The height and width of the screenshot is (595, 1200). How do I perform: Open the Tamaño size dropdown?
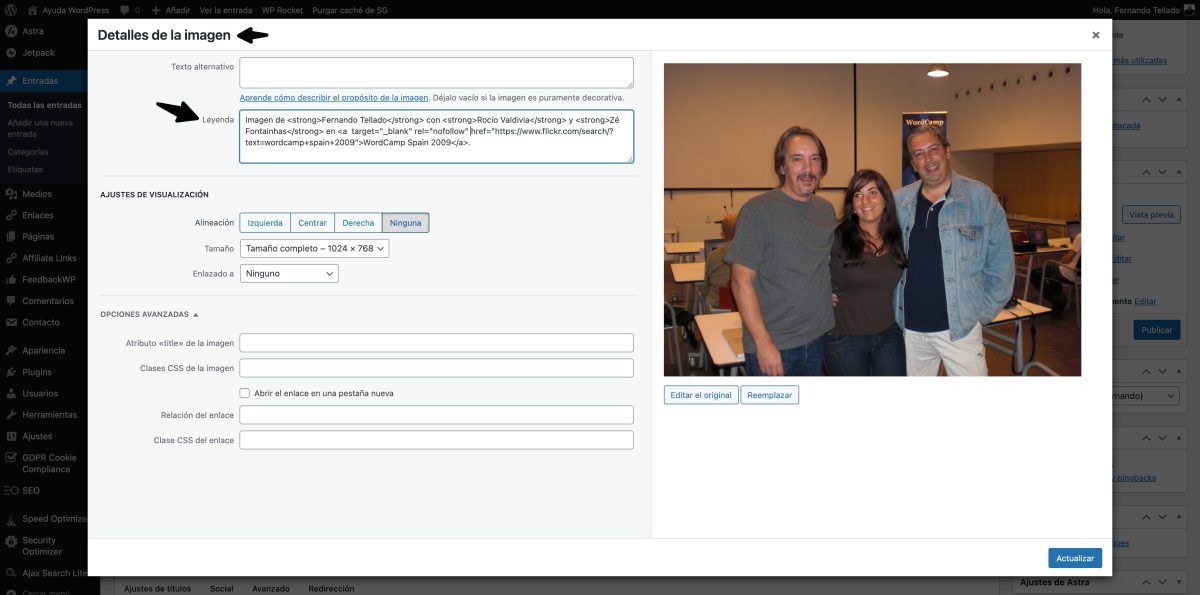click(x=314, y=248)
